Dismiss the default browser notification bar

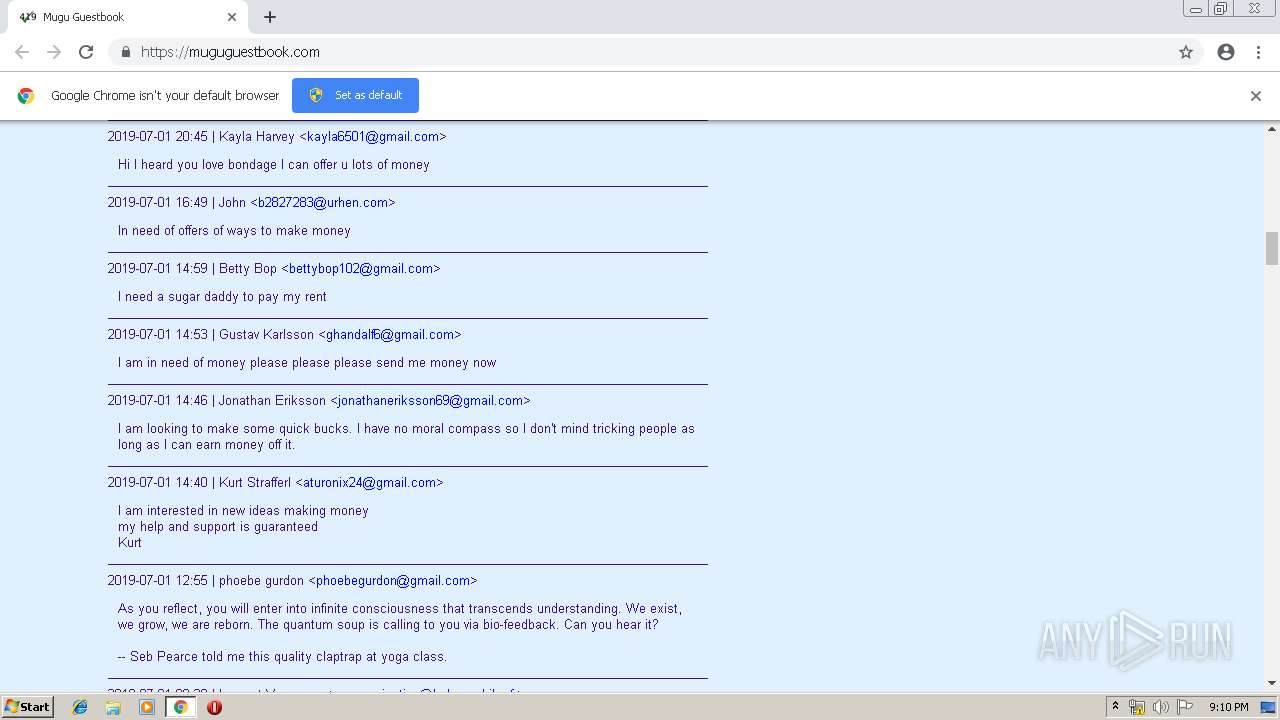coord(1256,96)
